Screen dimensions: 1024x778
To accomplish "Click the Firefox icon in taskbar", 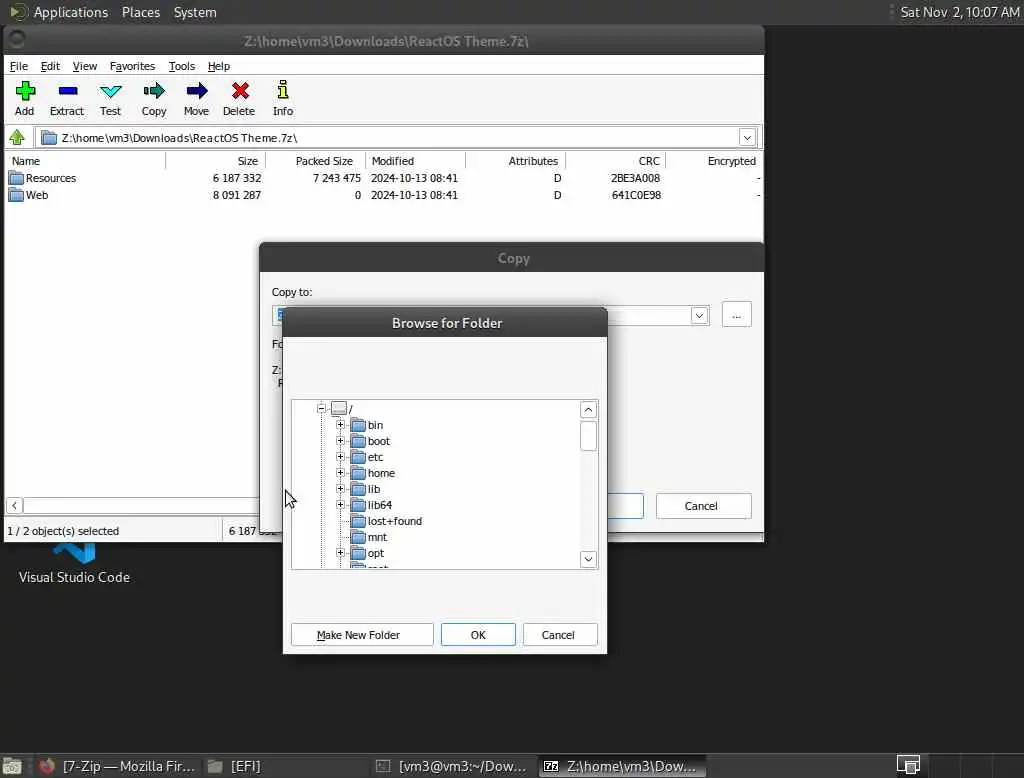I will pyautogui.click(x=46, y=766).
